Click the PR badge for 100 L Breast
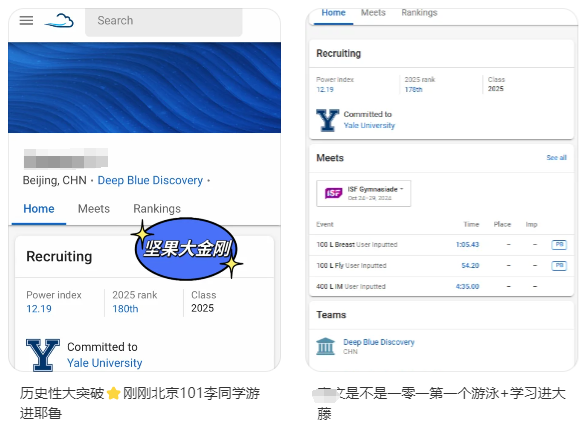The width and height of the screenshot is (581, 426). (559, 244)
